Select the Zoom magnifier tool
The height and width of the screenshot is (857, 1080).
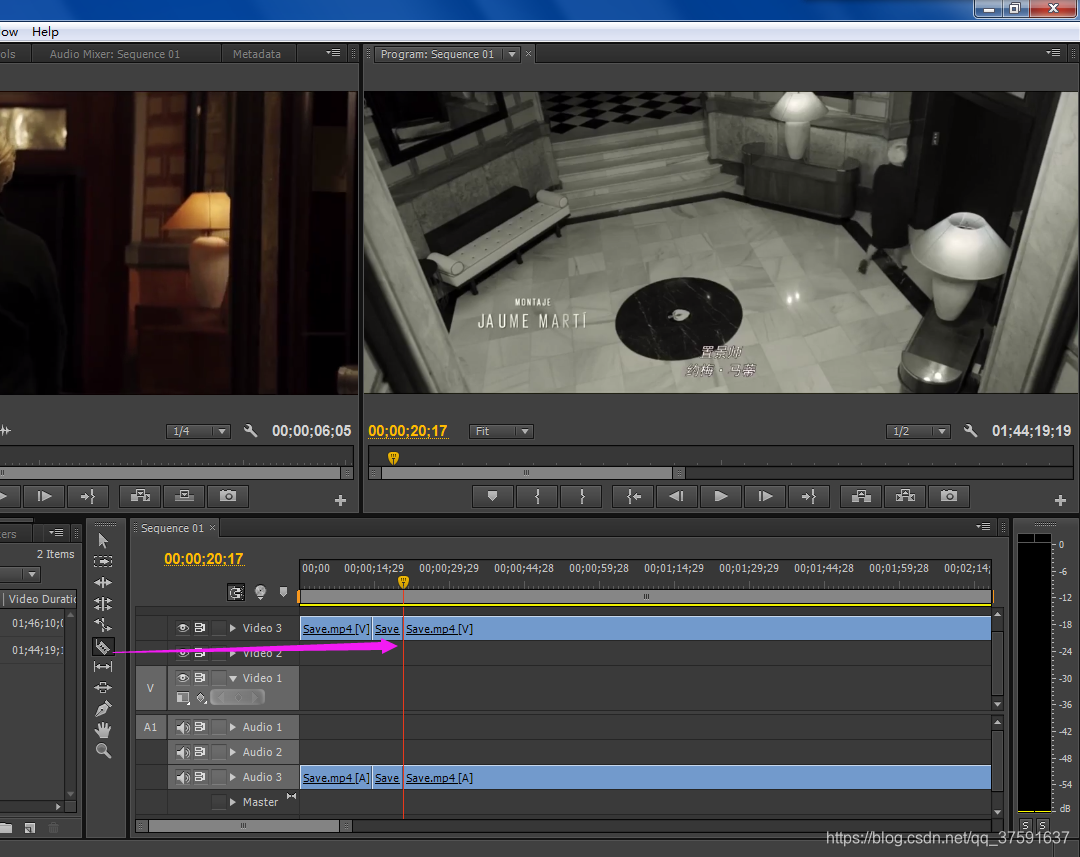pos(103,751)
